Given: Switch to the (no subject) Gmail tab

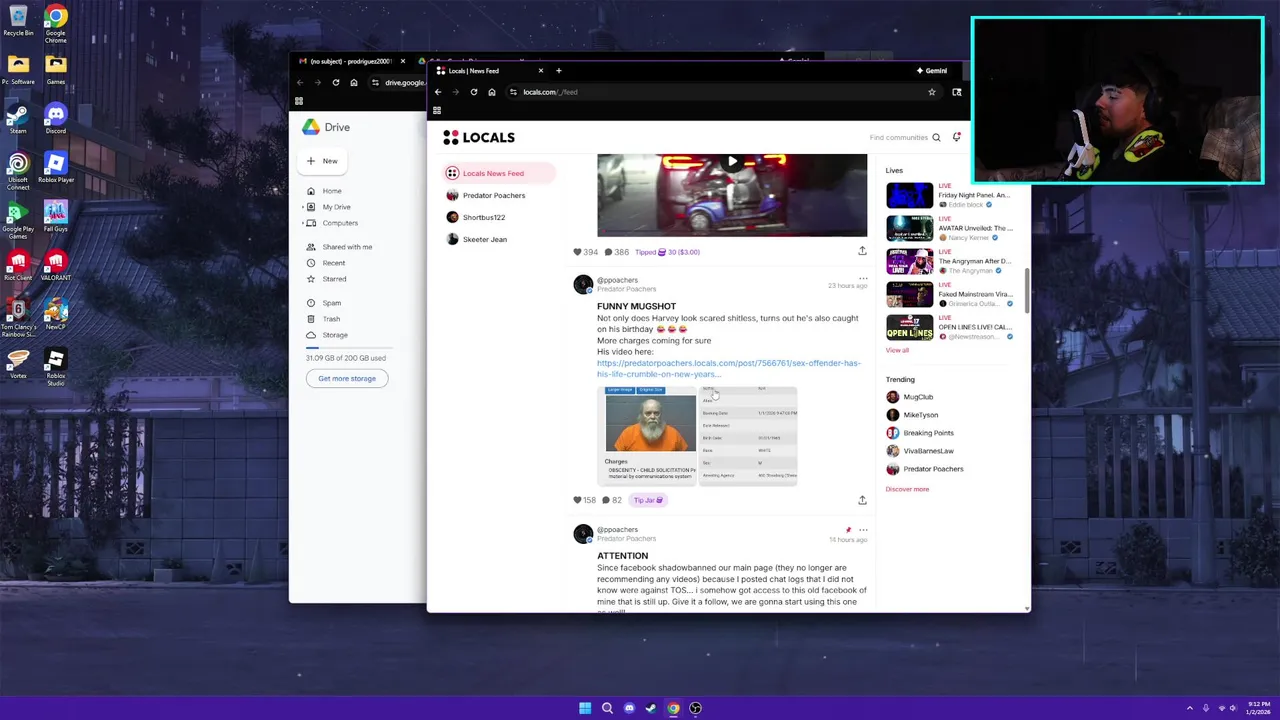Looking at the screenshot, I should (350, 61).
